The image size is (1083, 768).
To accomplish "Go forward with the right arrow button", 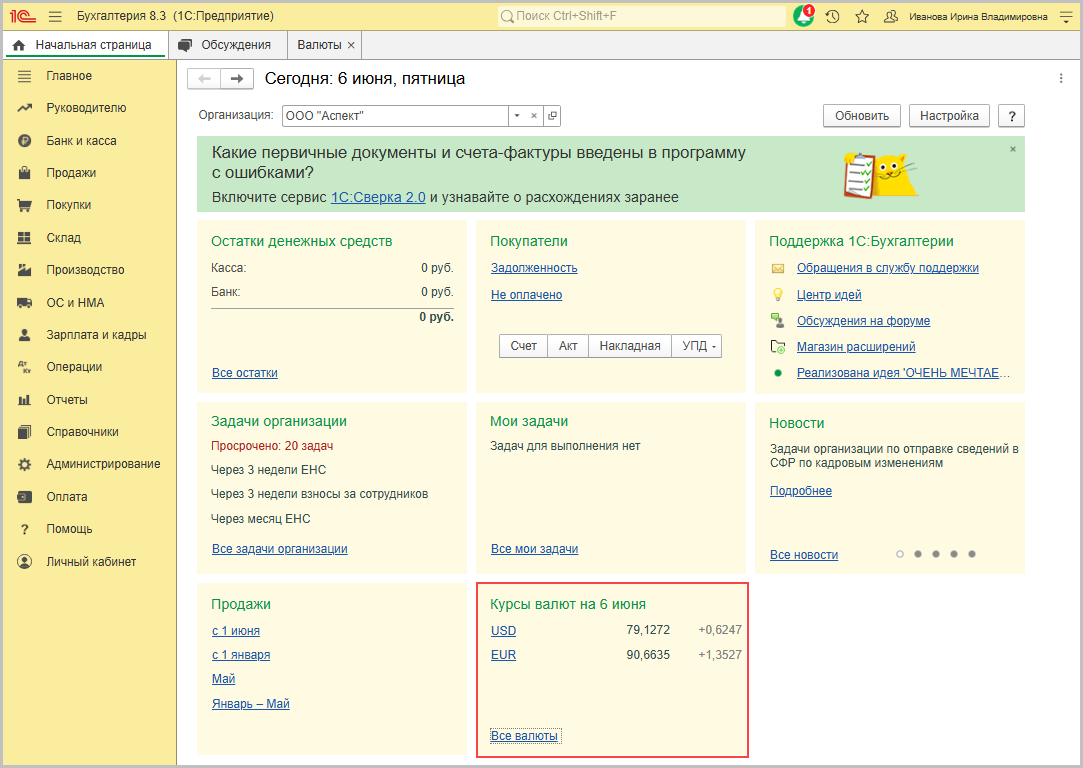I will tap(236, 79).
